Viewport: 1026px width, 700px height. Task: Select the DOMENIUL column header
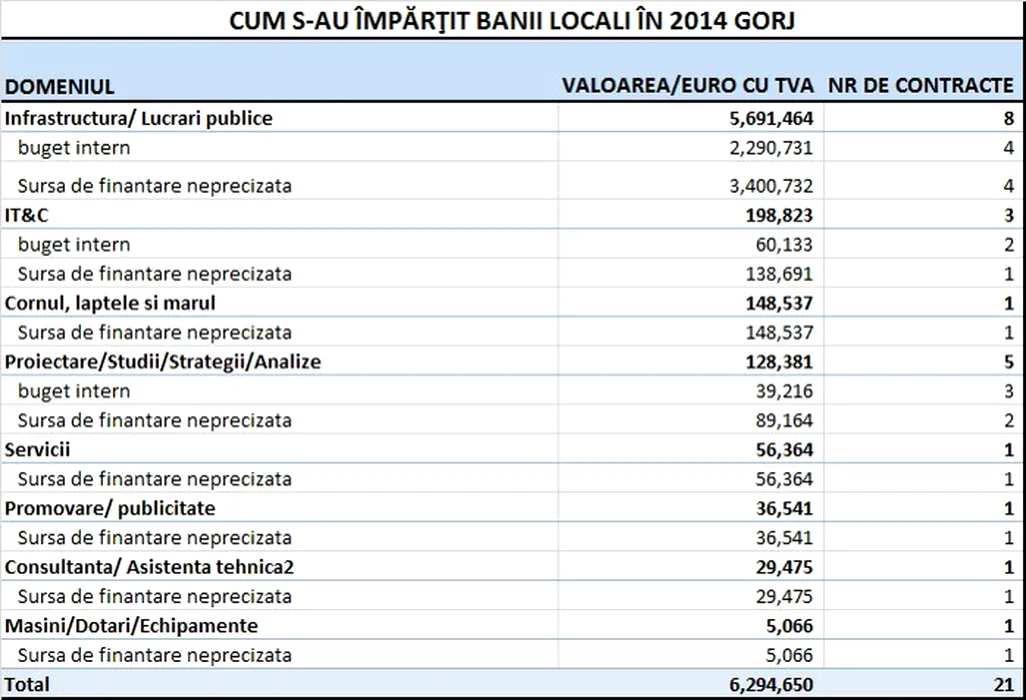(x=60, y=87)
